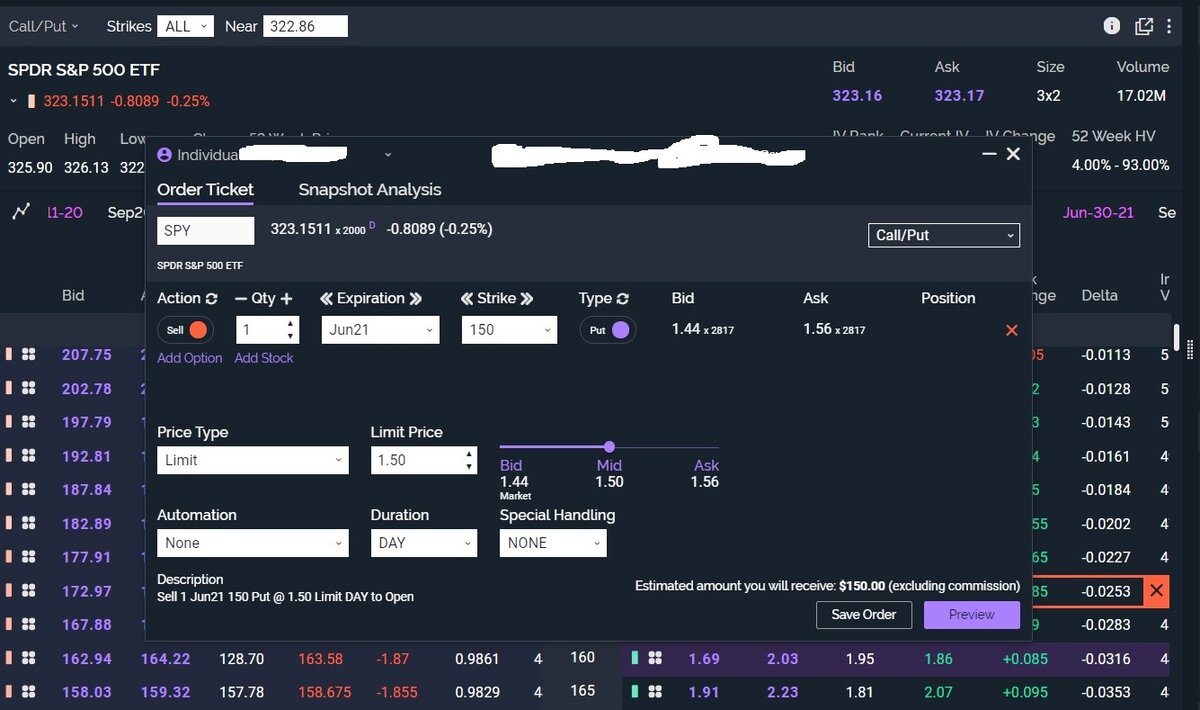1200x710 pixels.
Task: Open the Price Type Limit dropdown
Action: 253,460
